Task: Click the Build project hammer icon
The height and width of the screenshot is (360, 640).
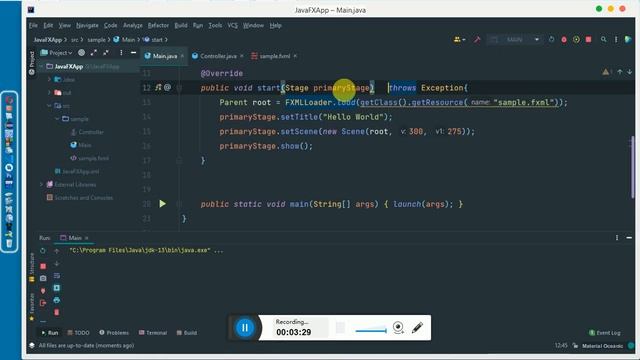Action: (477, 40)
